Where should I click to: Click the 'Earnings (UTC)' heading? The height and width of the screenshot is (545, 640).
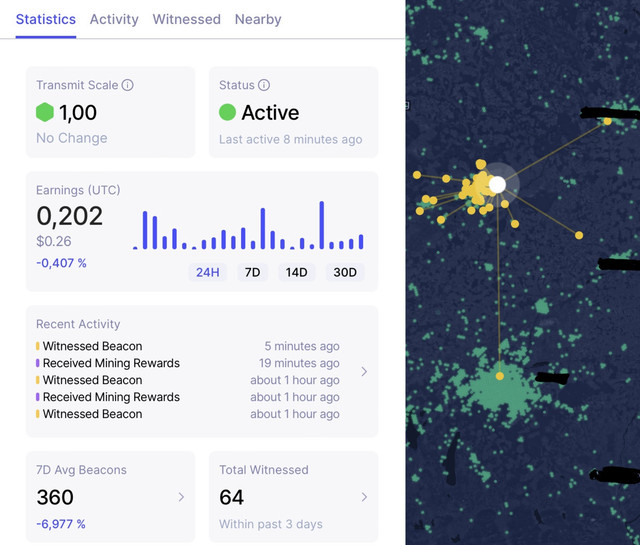tap(78, 190)
